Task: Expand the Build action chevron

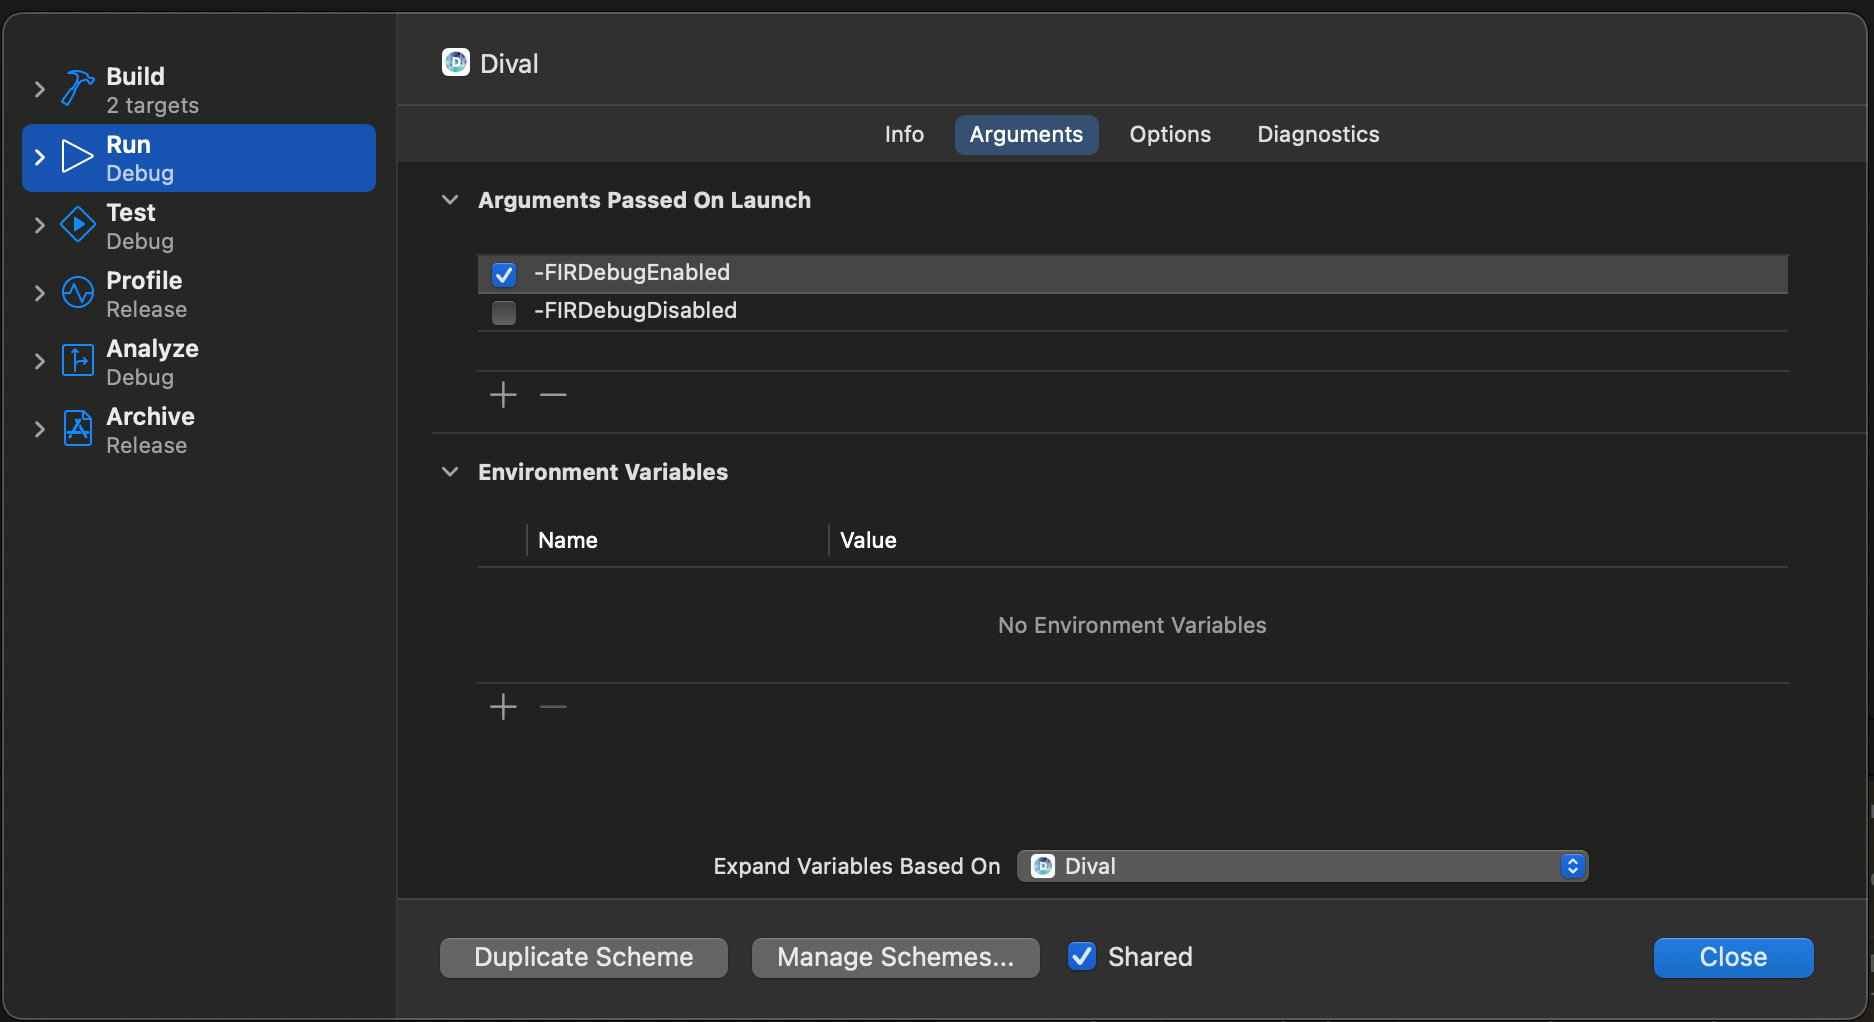Action: 40,89
